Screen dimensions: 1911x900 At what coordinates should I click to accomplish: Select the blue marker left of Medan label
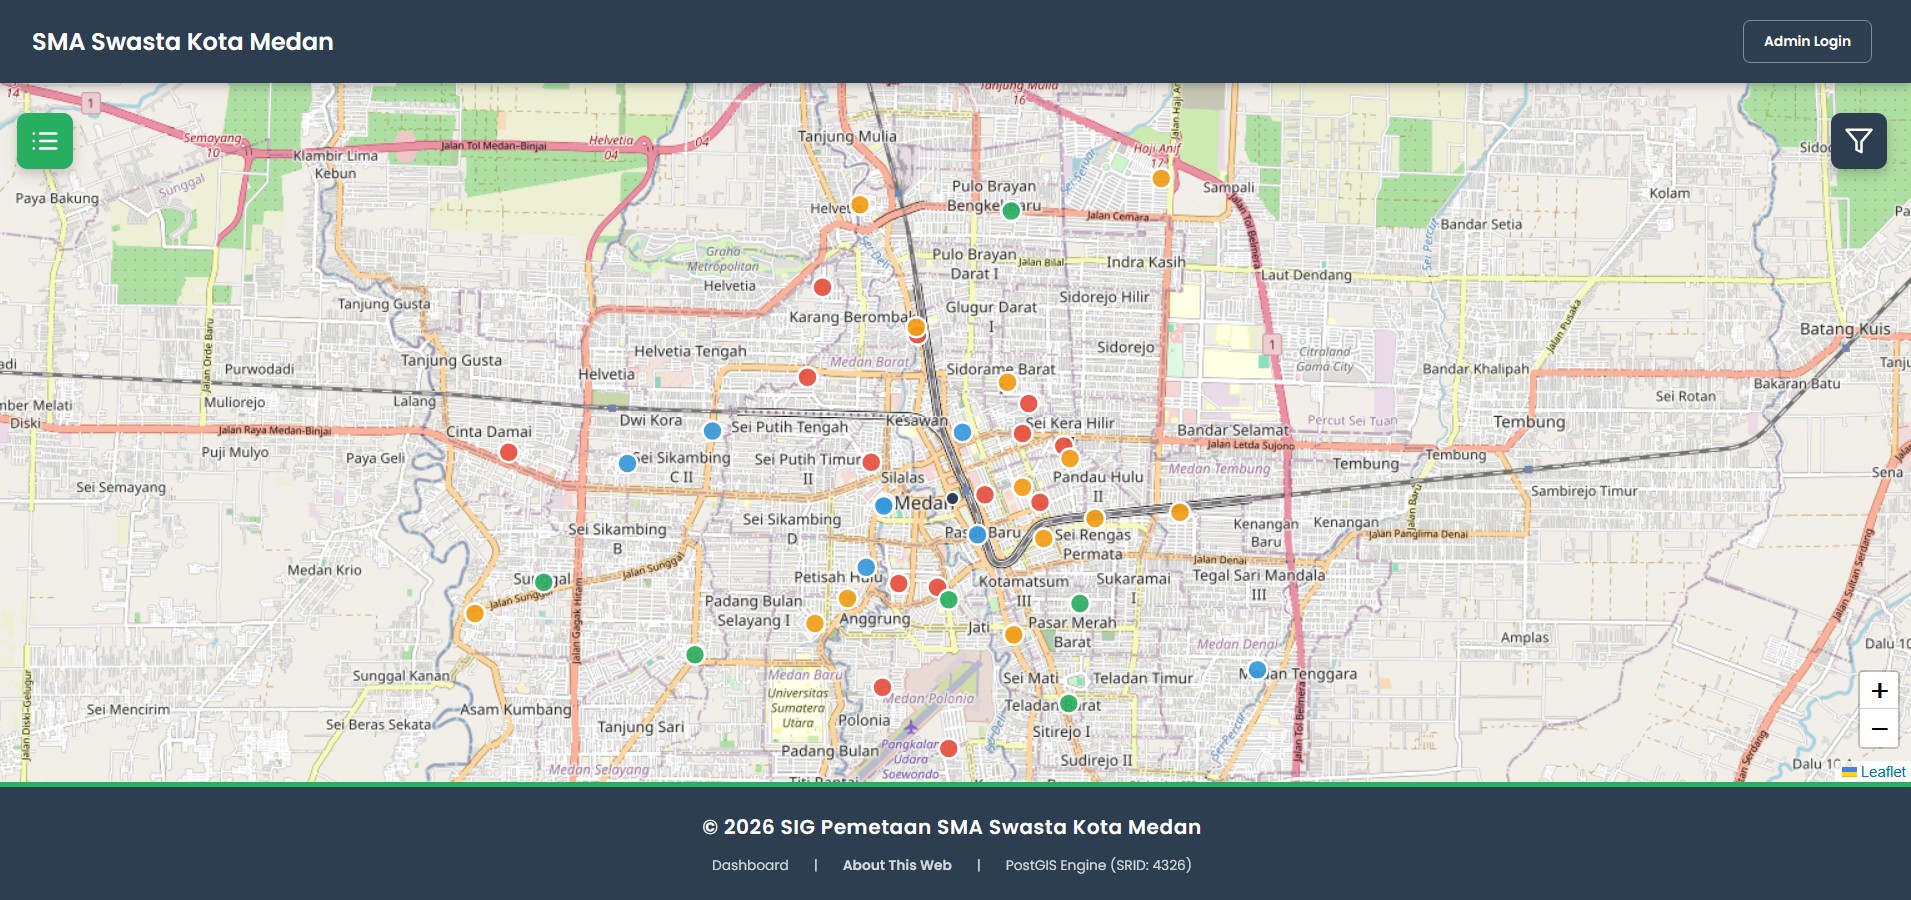coord(883,506)
